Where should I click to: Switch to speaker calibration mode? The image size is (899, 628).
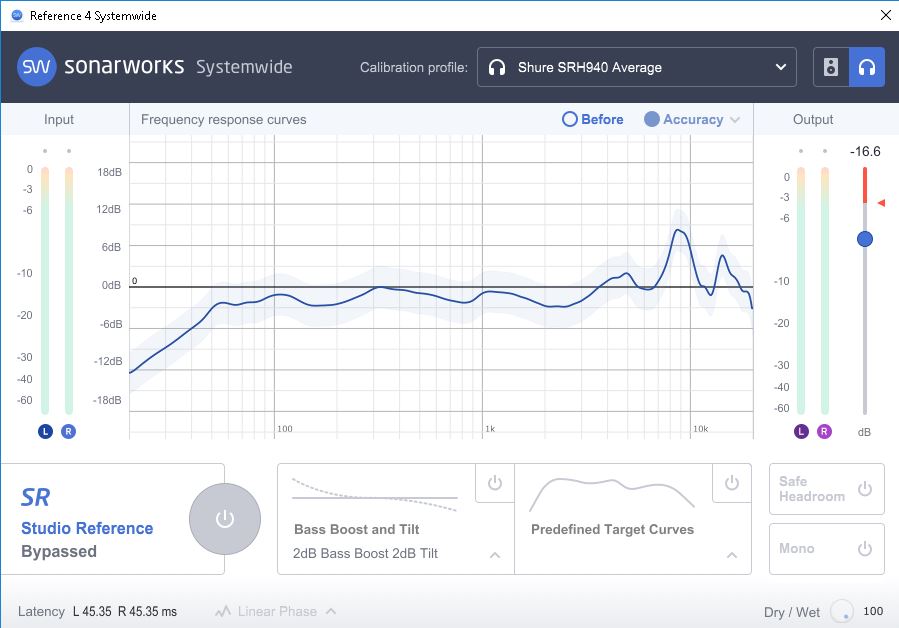pos(831,67)
